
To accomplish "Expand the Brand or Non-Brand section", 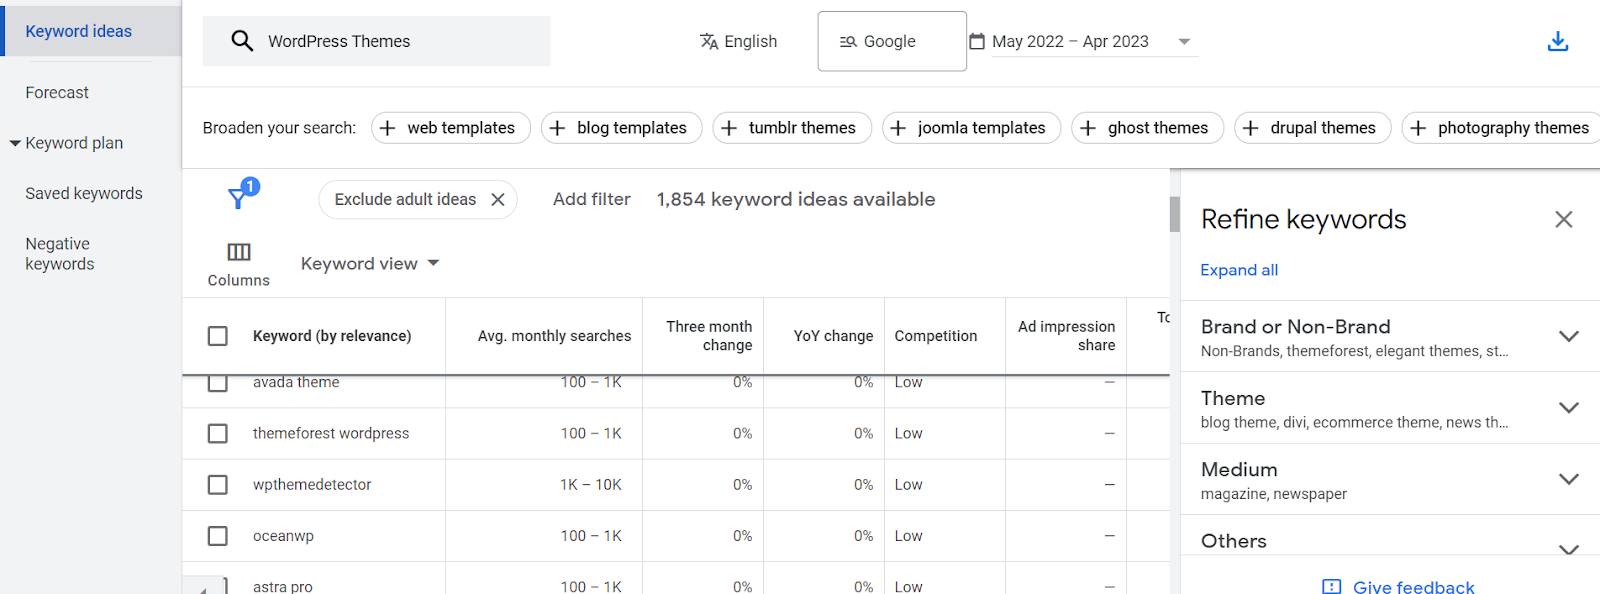I will 1569,336.
